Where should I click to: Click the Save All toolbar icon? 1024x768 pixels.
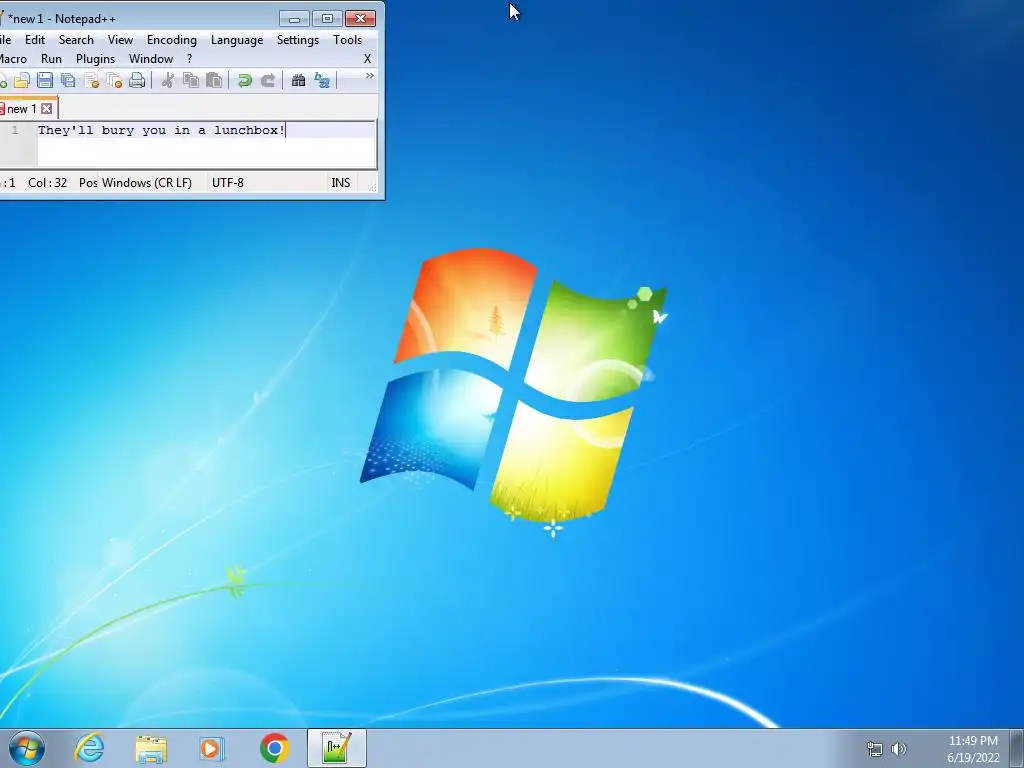click(x=68, y=80)
